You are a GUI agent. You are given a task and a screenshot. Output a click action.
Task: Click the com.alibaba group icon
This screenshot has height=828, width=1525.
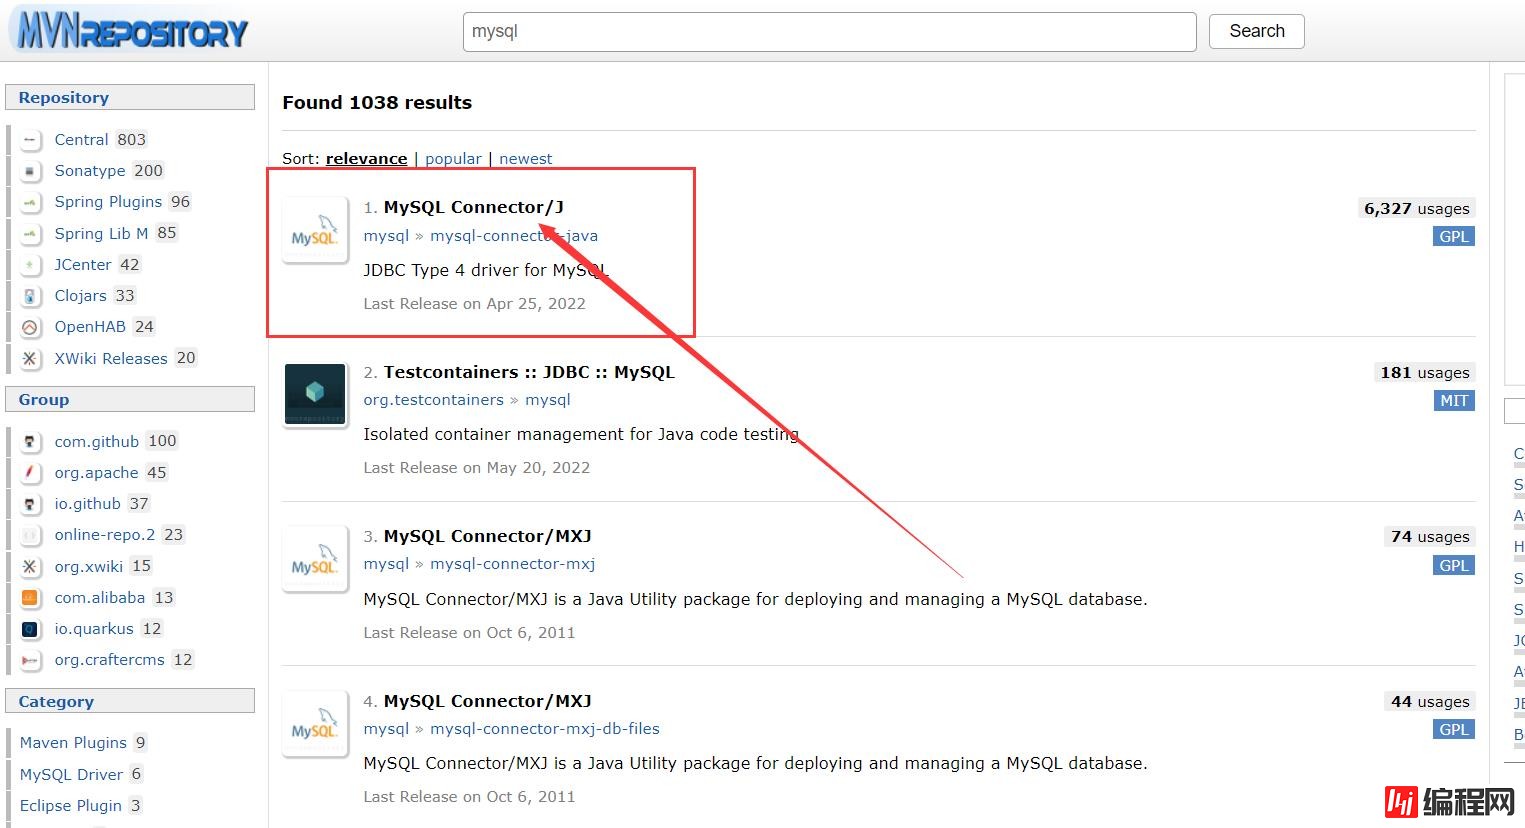click(x=30, y=598)
